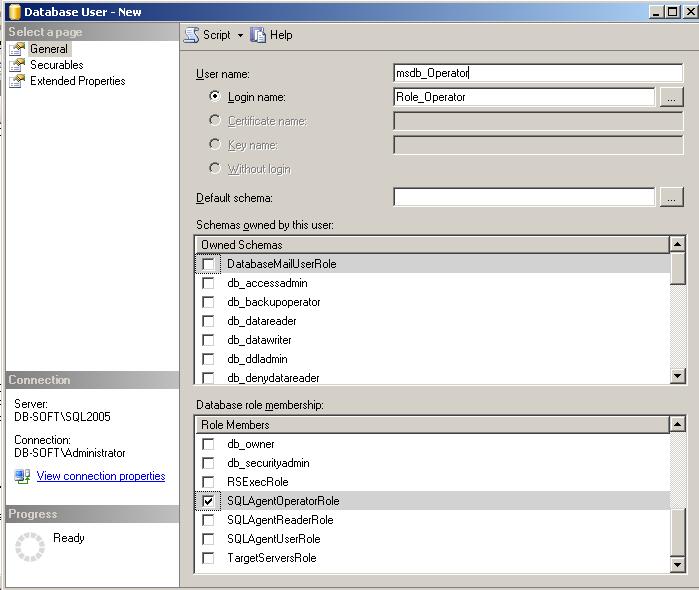Click the DB-SOFT\Administrator connection text
The height and width of the screenshot is (590, 699).
tap(70, 453)
